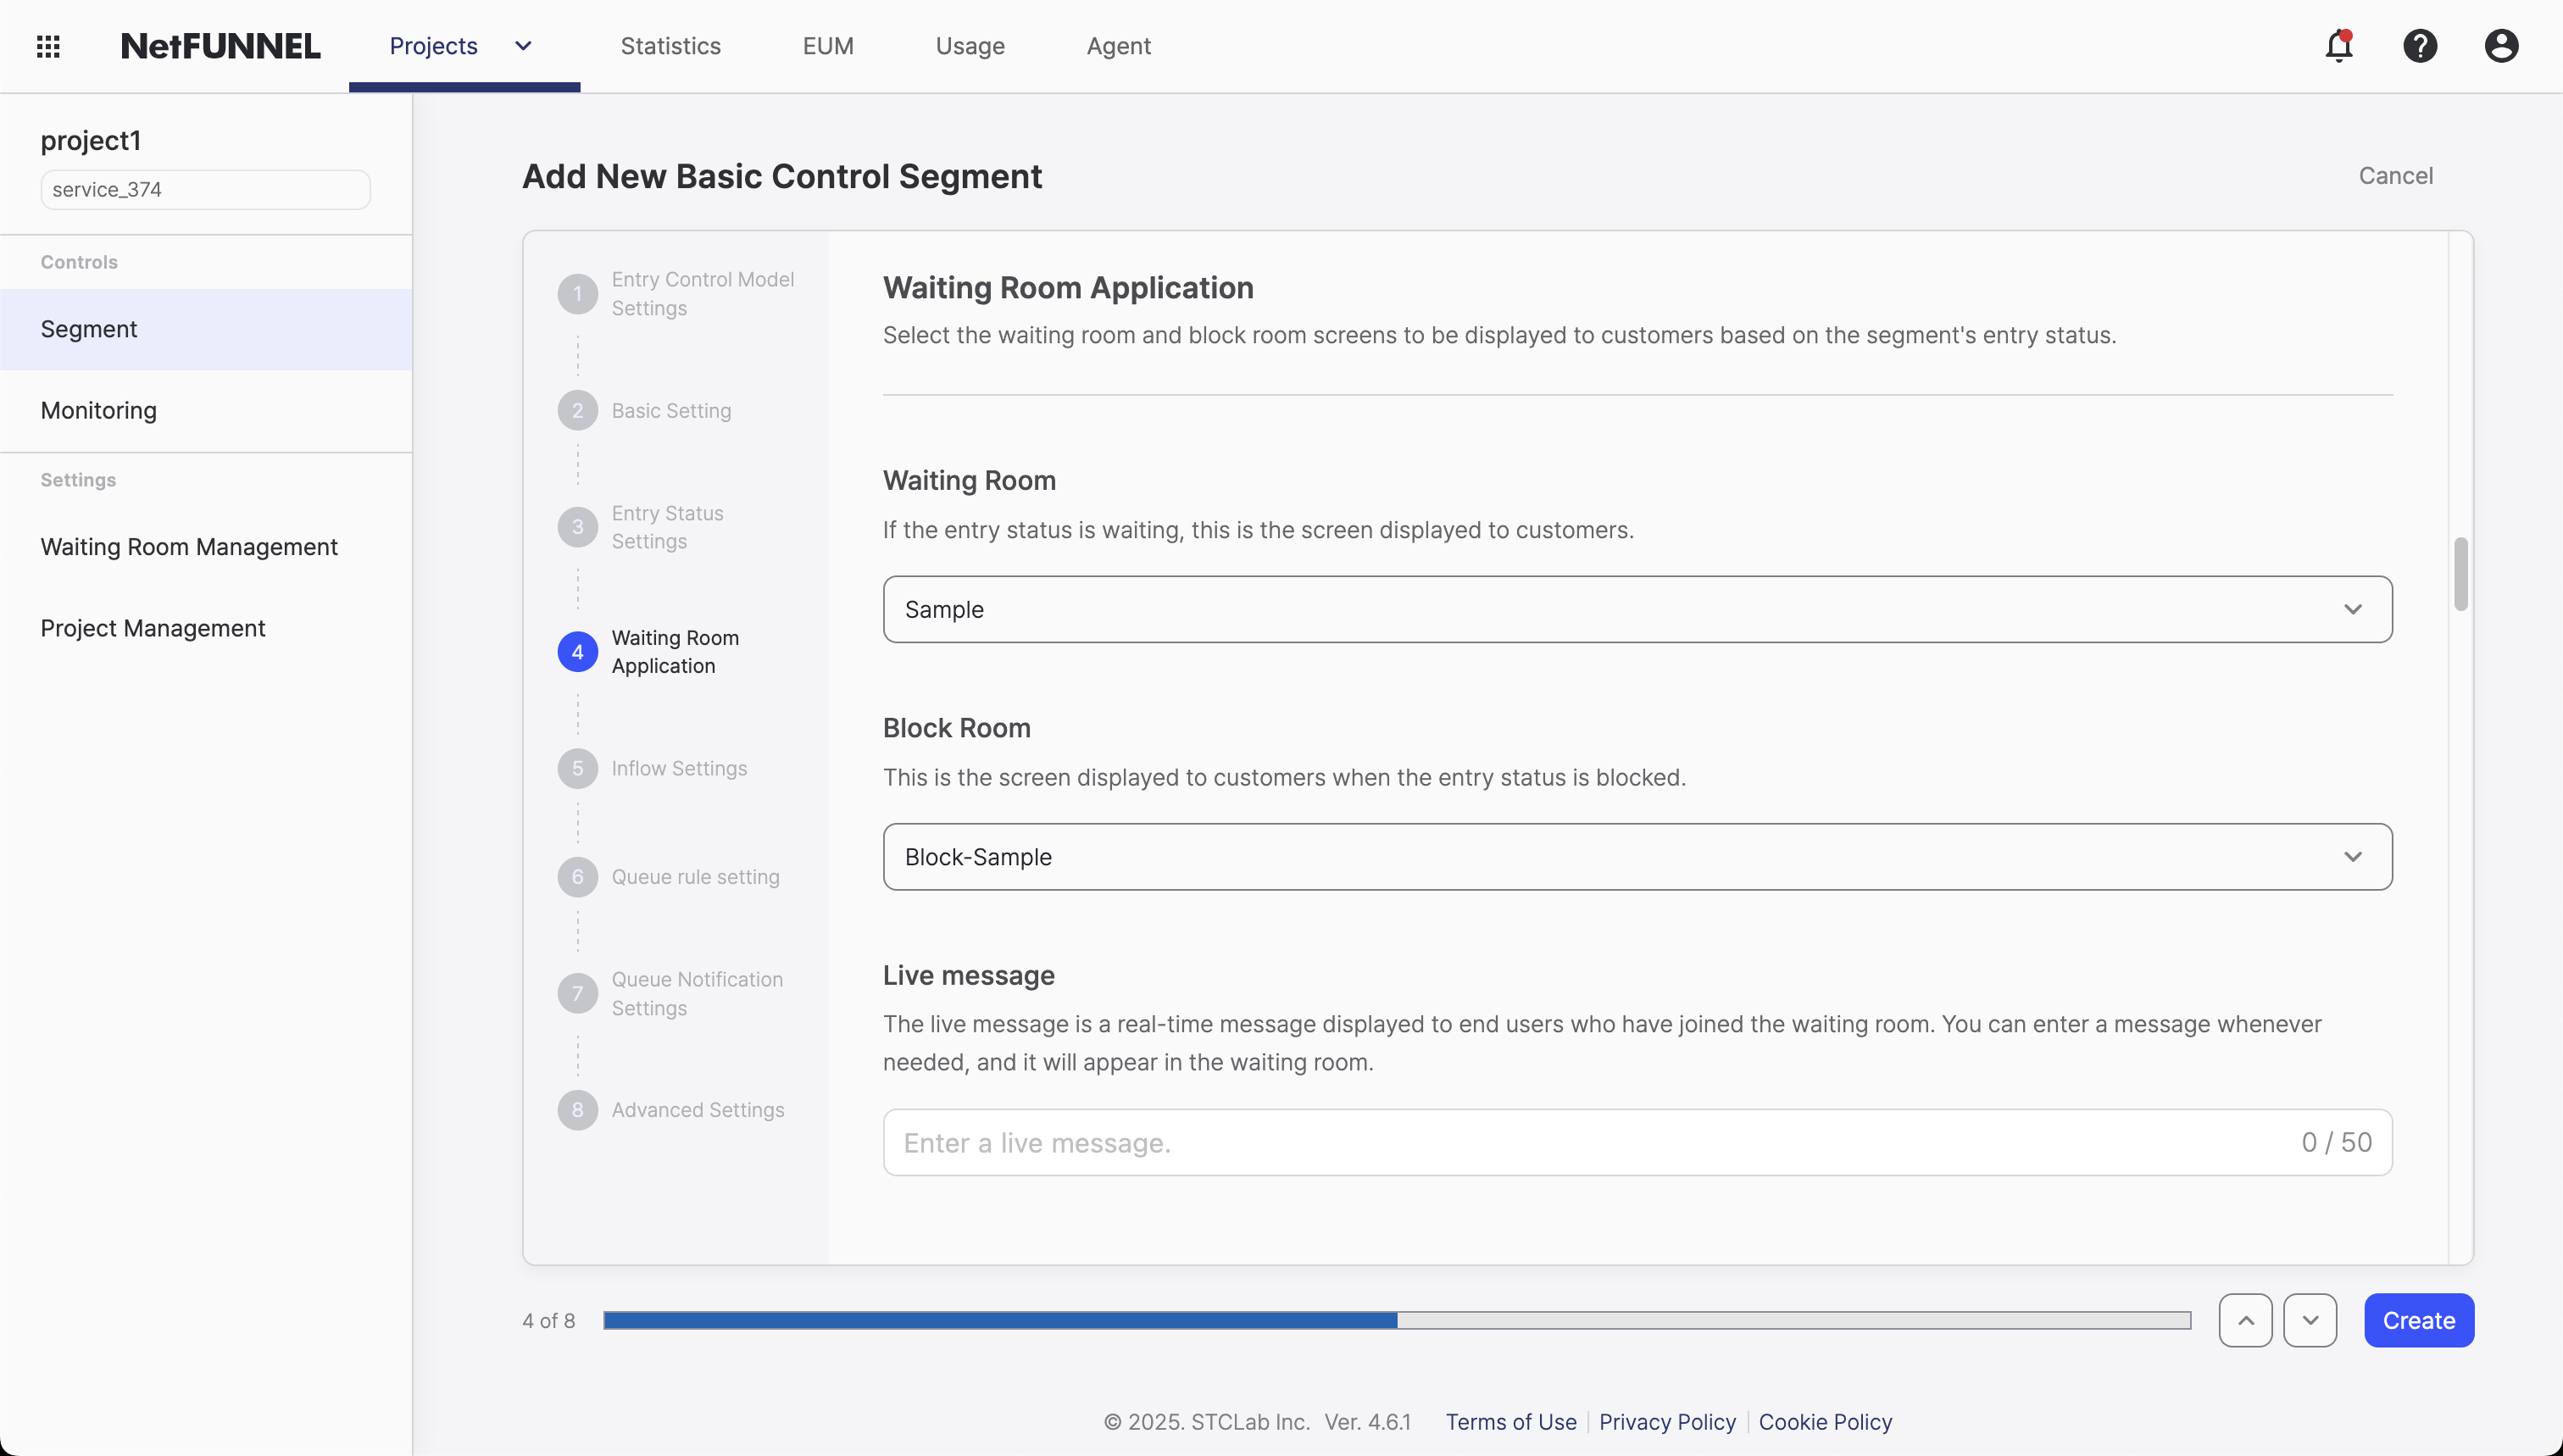Go to next step with down arrow button

2311,1320
